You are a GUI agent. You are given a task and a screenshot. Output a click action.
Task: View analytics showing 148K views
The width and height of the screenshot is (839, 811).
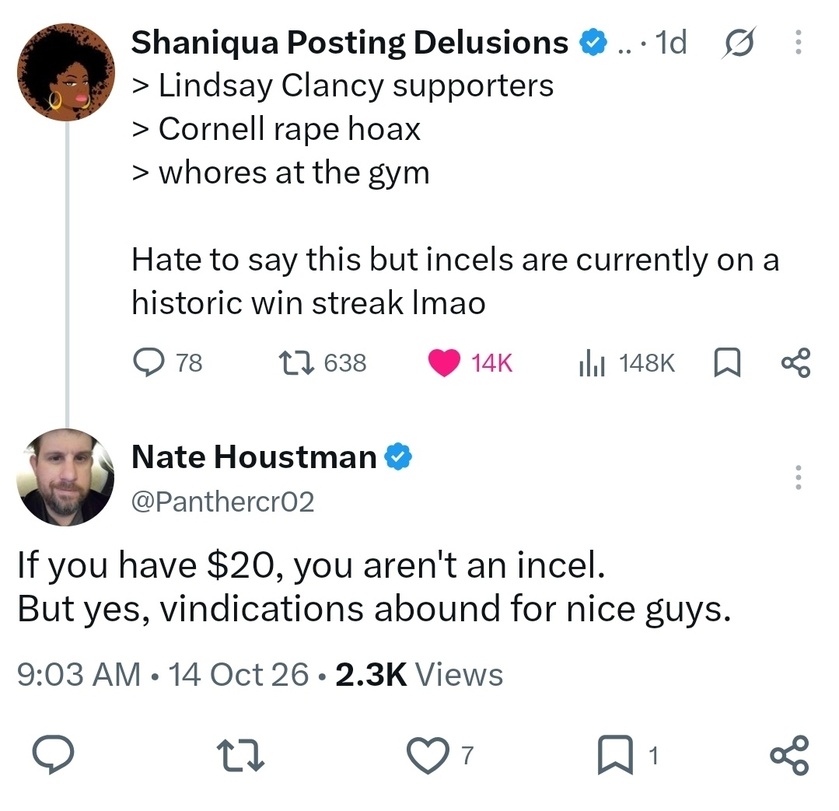[627, 362]
